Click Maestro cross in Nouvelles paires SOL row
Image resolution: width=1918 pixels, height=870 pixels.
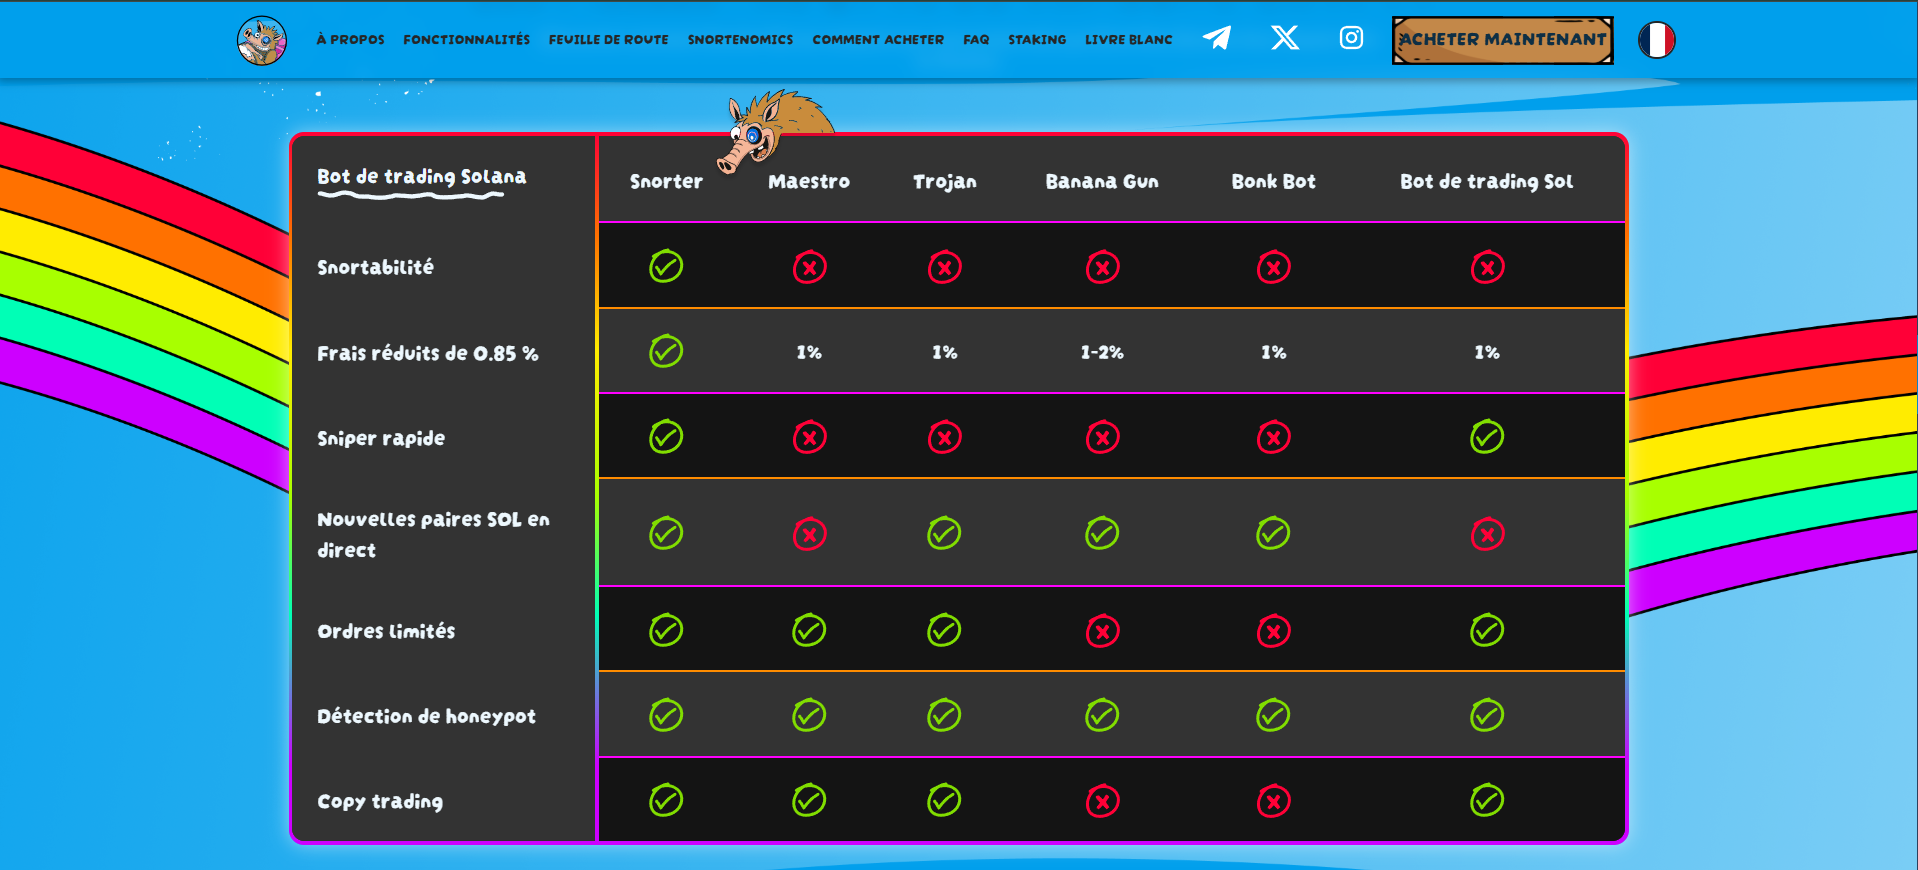(809, 534)
